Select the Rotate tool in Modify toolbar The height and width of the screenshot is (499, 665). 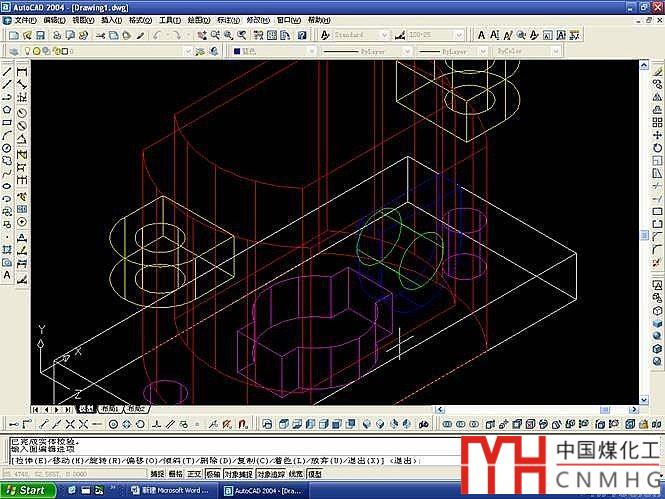657,148
